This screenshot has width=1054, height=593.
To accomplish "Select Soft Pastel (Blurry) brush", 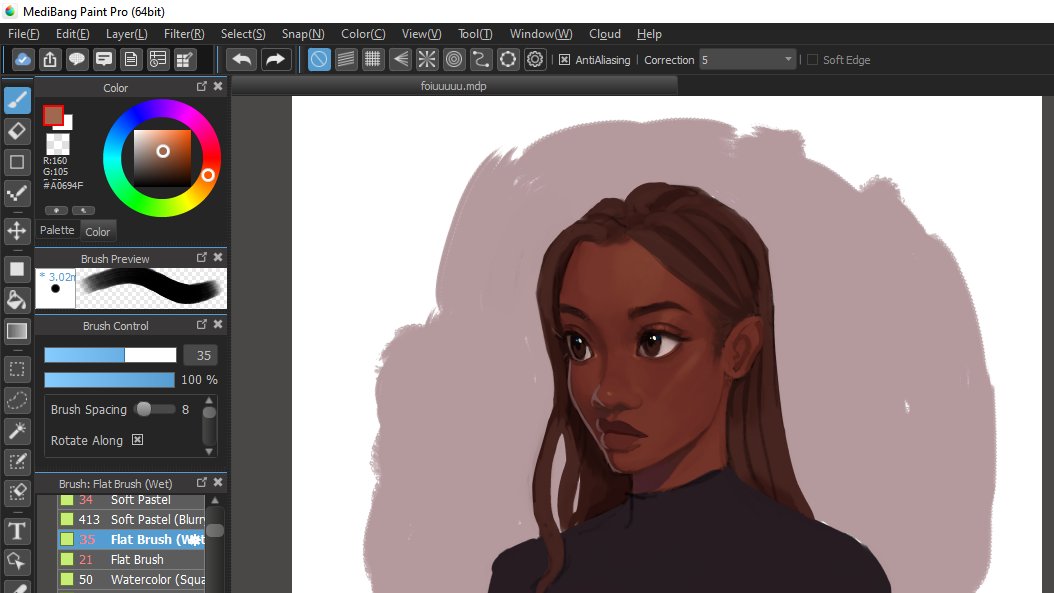I will tap(131, 519).
